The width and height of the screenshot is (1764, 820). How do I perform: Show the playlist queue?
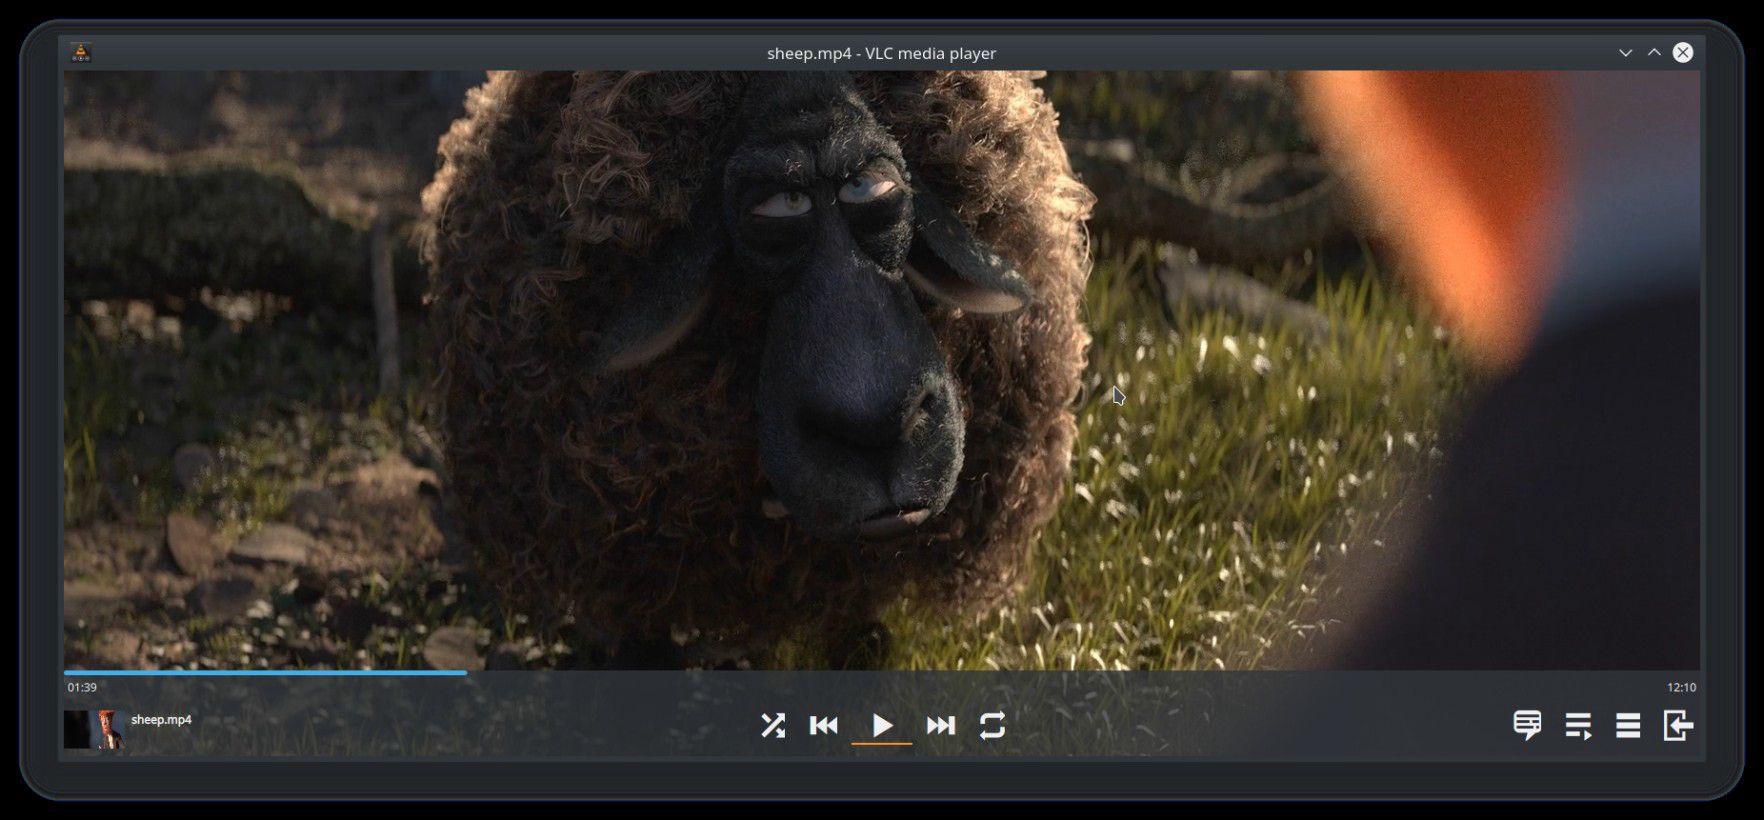tap(1578, 725)
